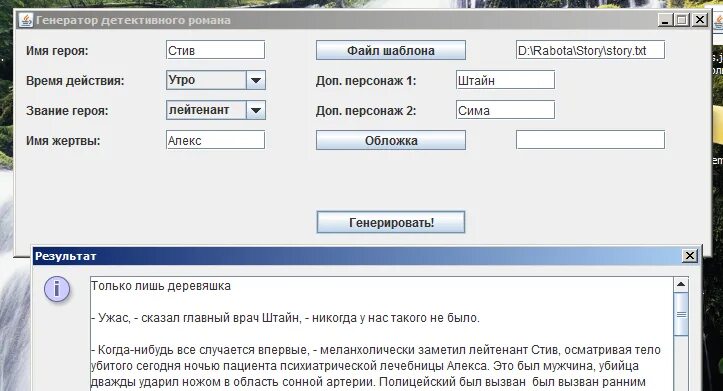Screen dimensions: 723x391
Task: Click inside the generated story text area
Action: 382,334
